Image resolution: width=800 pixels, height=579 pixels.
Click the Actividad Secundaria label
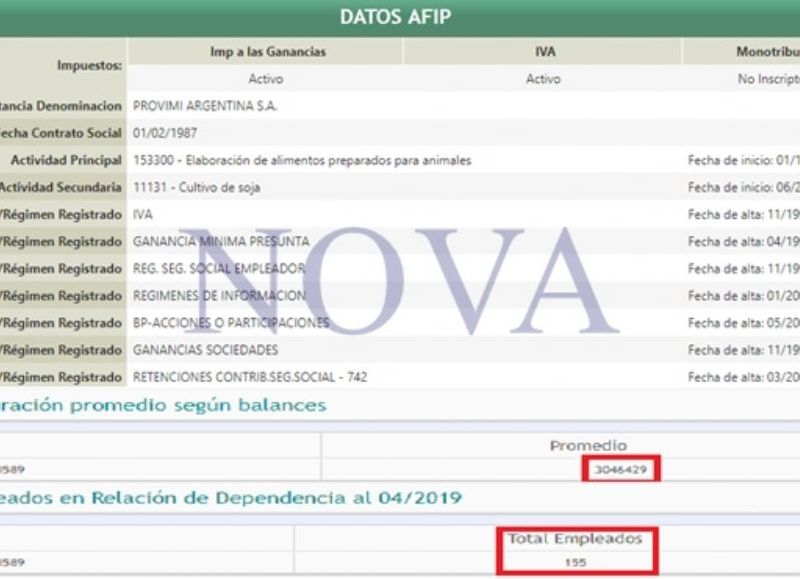[x=61, y=187]
